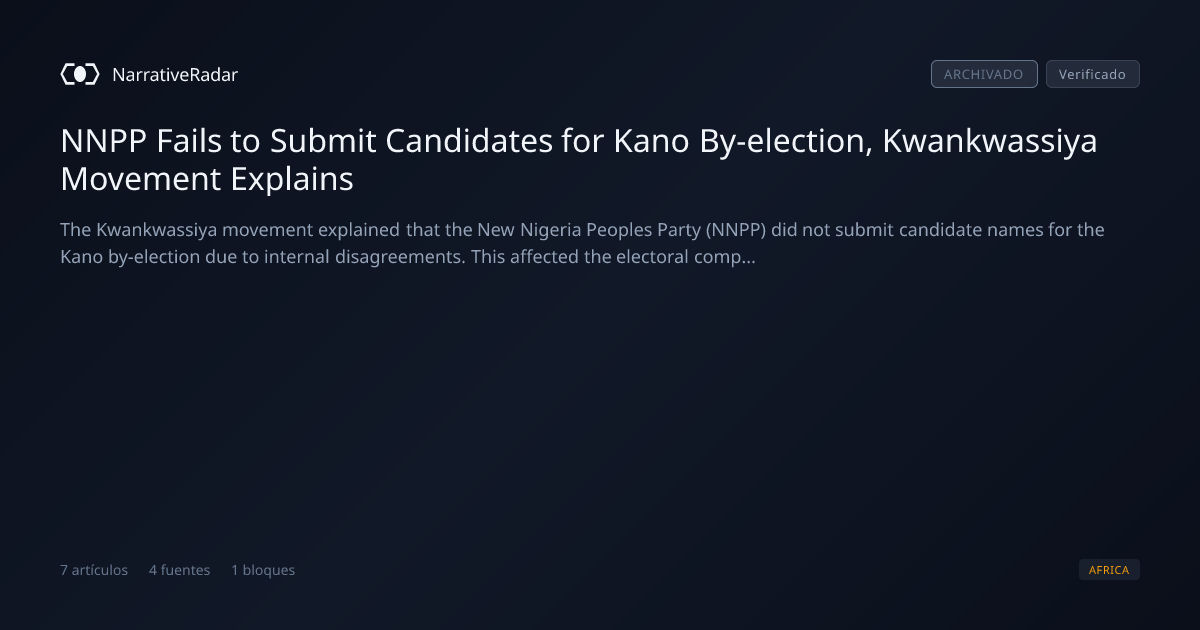Viewport: 1200px width, 630px height.
Task: Select the orange AFRICA region tag
Action: click(x=1109, y=570)
